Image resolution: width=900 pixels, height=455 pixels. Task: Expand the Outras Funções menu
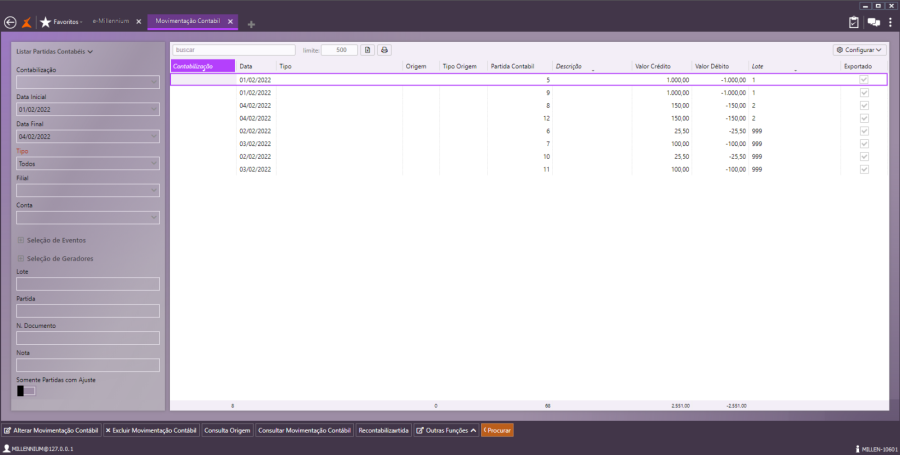coord(447,430)
